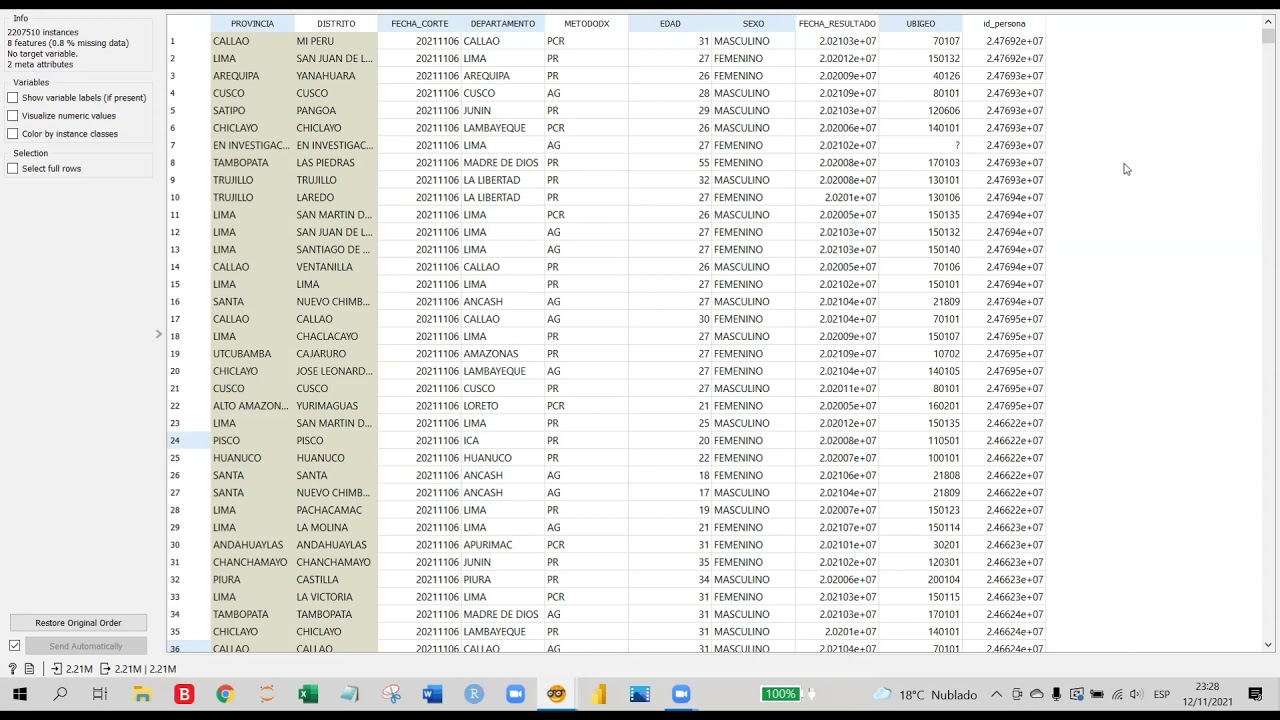Launch the red B app on taskbar
Image resolution: width=1280 pixels, height=720 pixels.
tap(184, 694)
